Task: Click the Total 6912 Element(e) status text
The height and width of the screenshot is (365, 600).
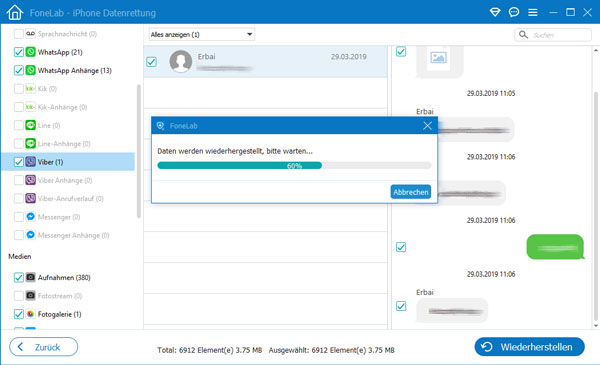Action: 210,350
